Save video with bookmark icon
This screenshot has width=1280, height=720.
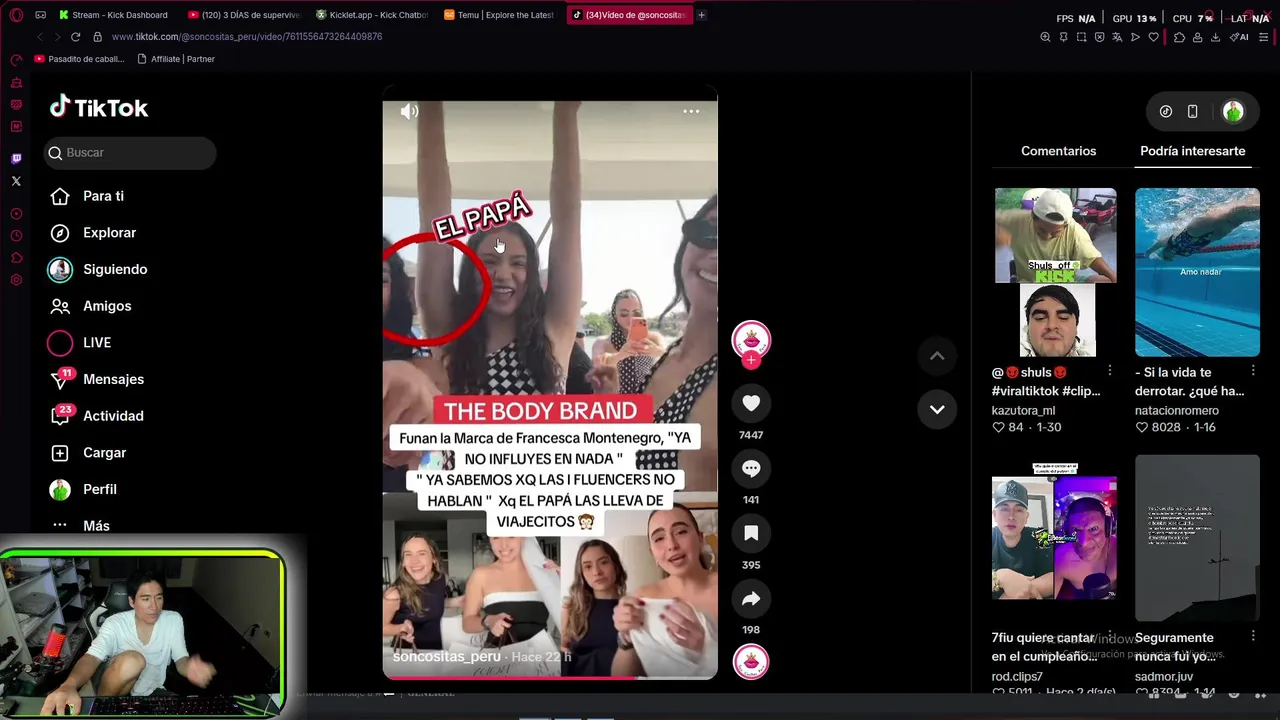pyautogui.click(x=751, y=533)
